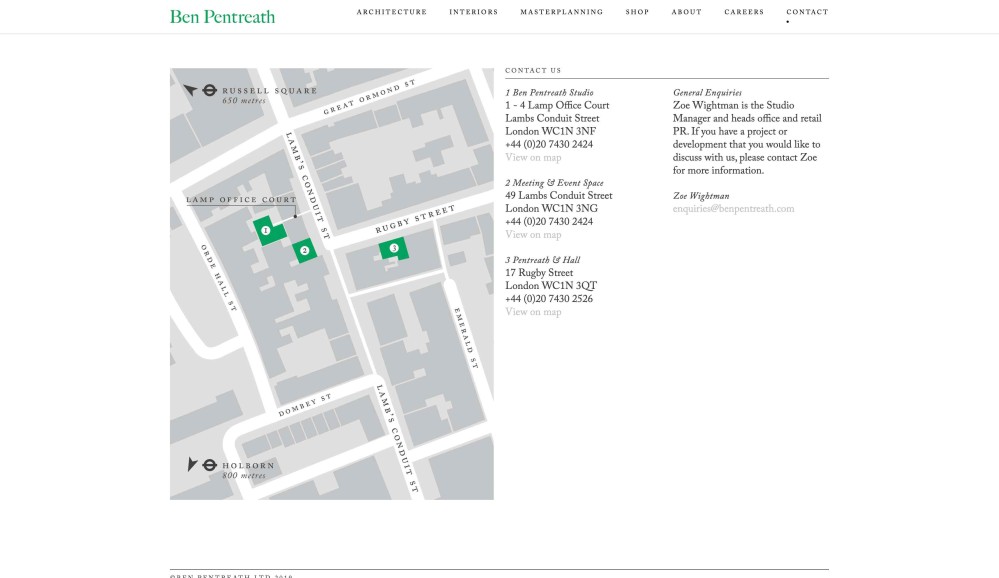The image size is (999, 578).
Task: Click the London WC1N 3NF postcode line
Action: pos(551,132)
